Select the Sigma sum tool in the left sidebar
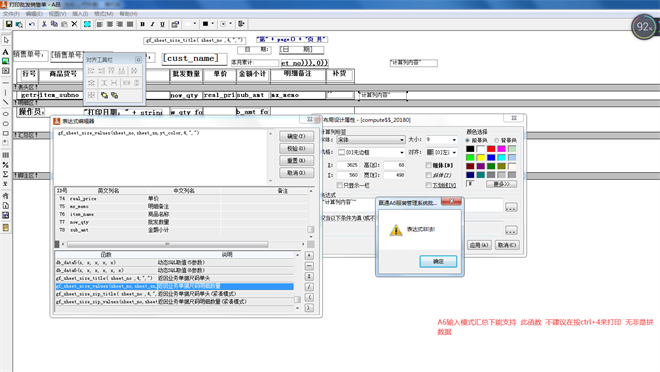 click(x=5, y=174)
